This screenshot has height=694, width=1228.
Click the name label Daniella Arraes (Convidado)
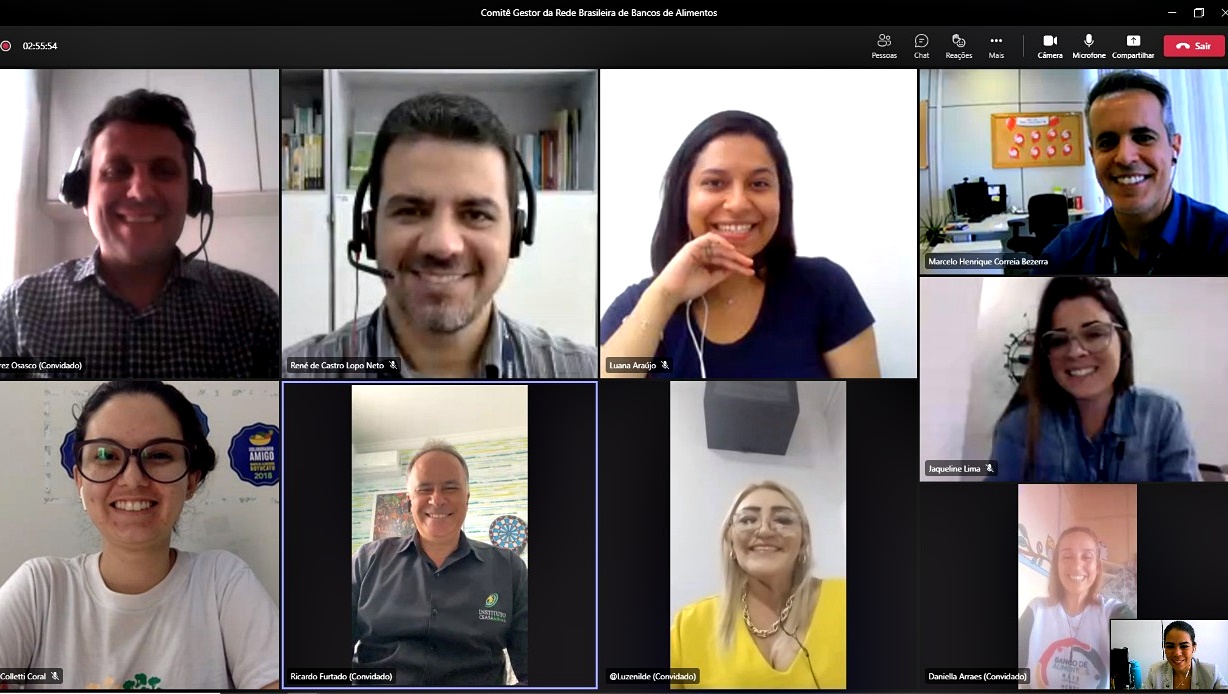coord(977,677)
